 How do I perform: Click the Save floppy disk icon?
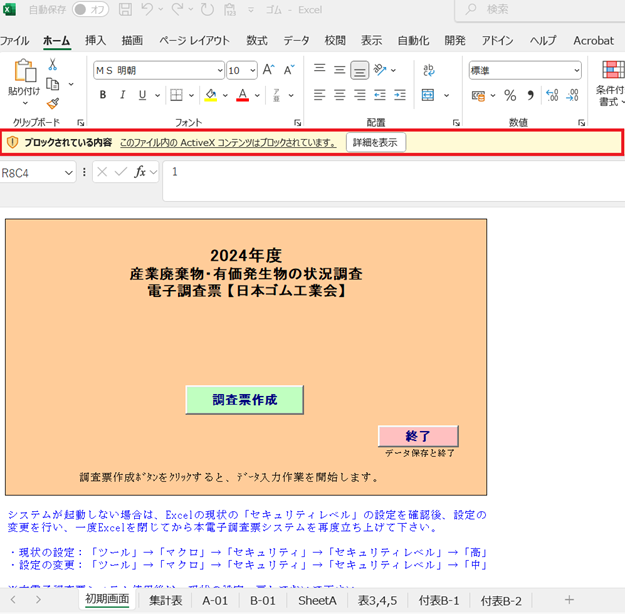pyautogui.click(x=125, y=9)
